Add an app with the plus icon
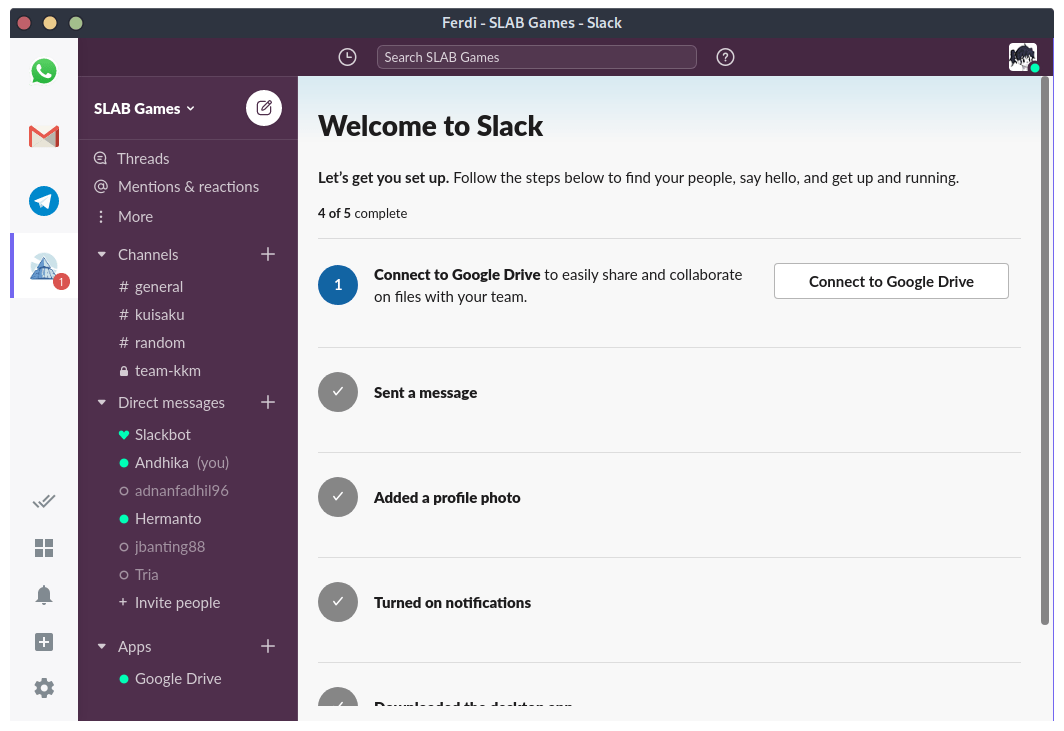 tap(268, 646)
